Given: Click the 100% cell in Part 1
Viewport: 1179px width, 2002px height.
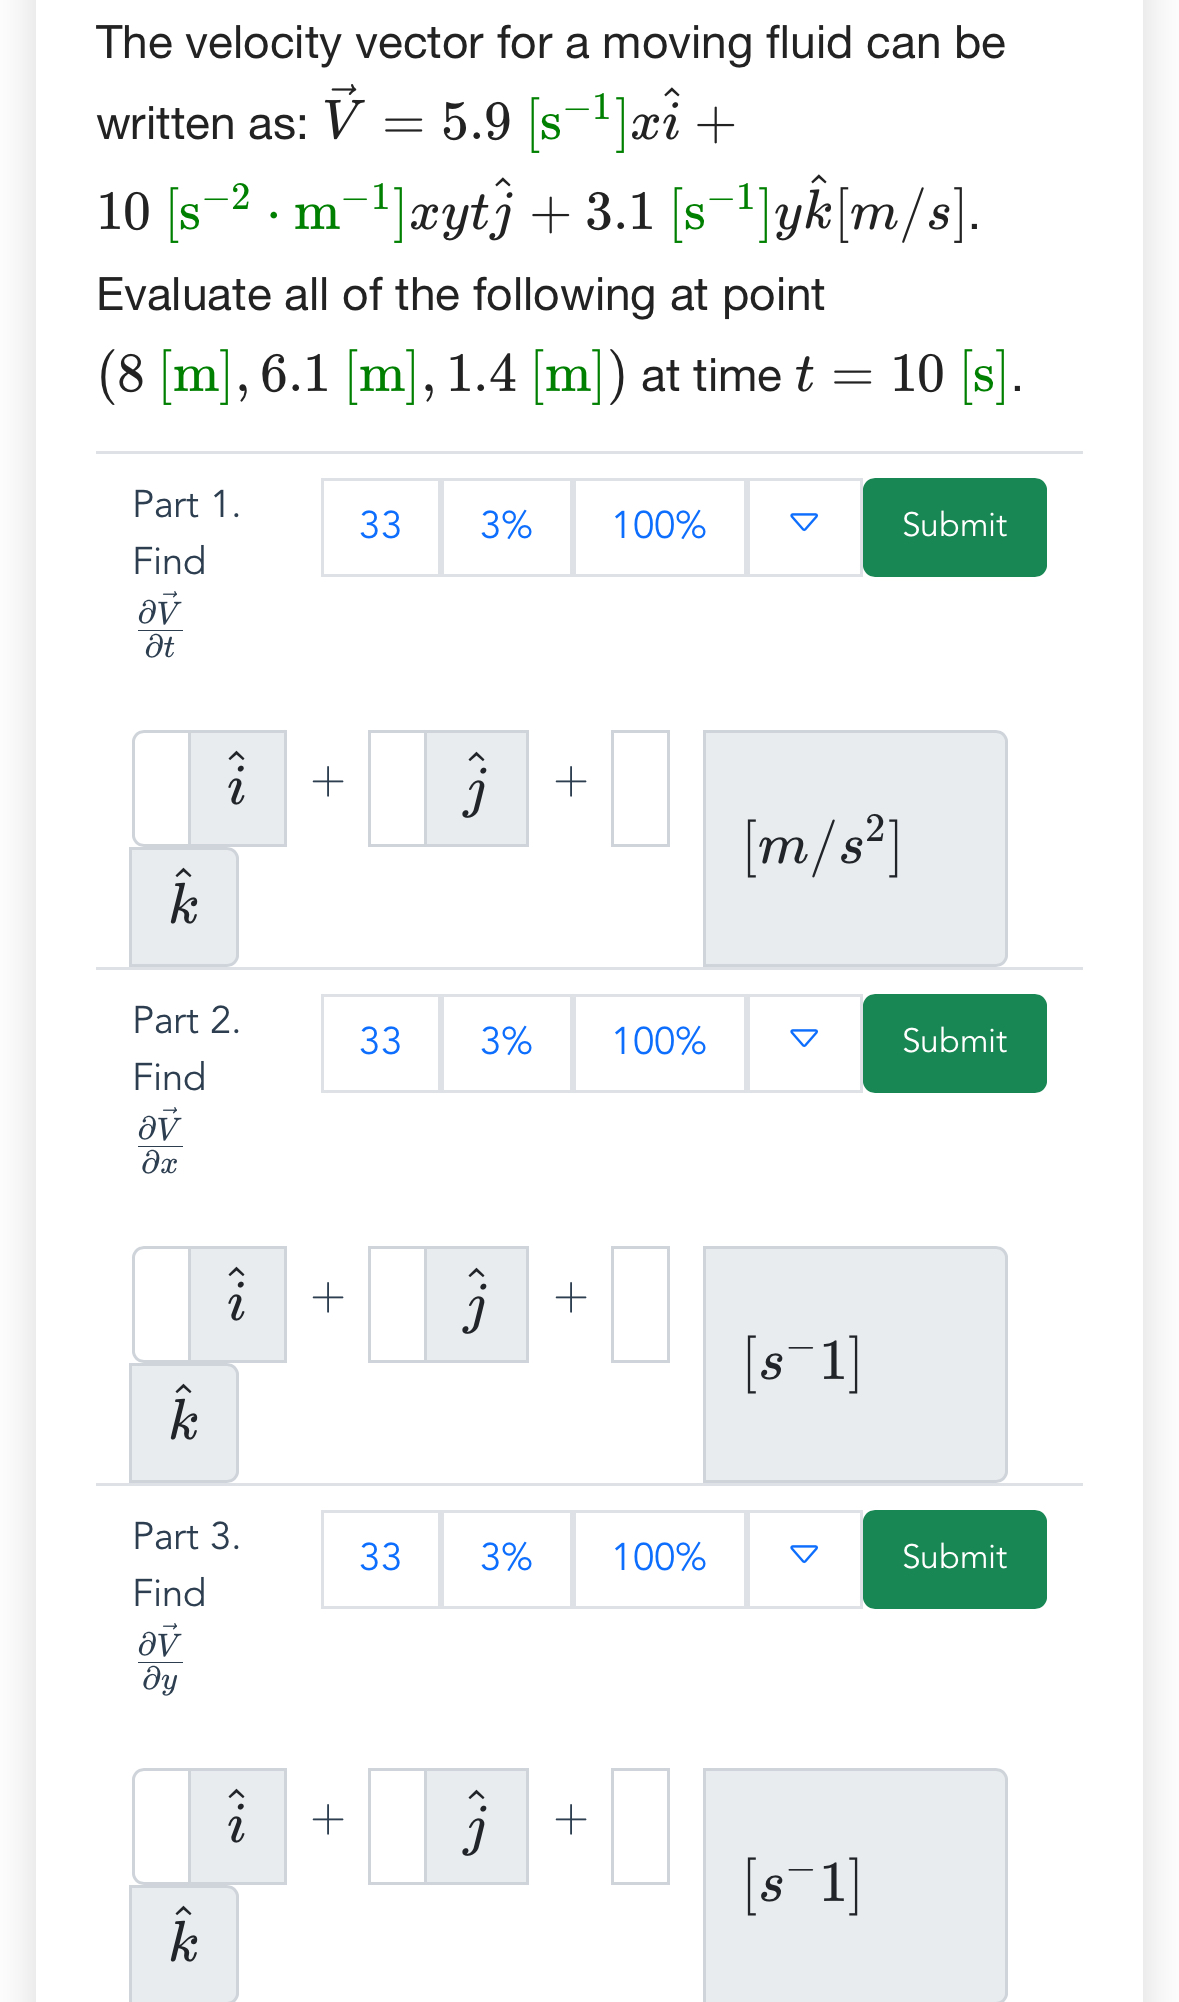Looking at the screenshot, I should (x=659, y=527).
